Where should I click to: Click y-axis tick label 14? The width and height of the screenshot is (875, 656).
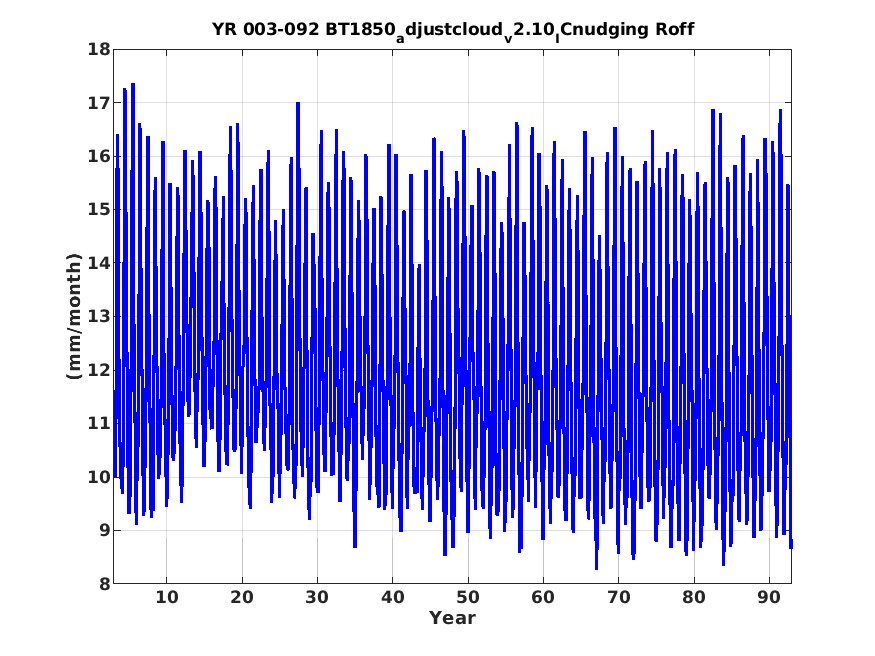coord(98,263)
